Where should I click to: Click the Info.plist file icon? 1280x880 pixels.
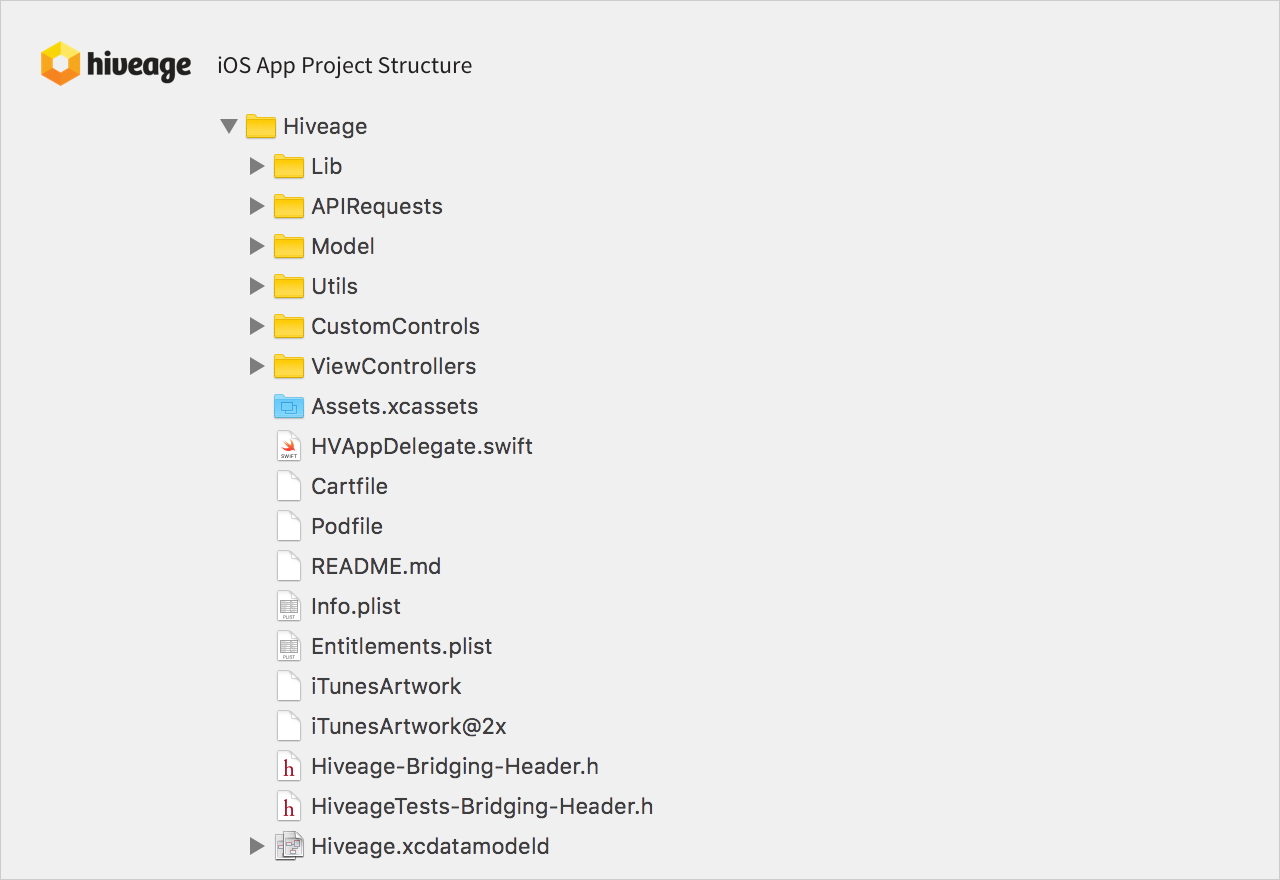pyautogui.click(x=289, y=606)
